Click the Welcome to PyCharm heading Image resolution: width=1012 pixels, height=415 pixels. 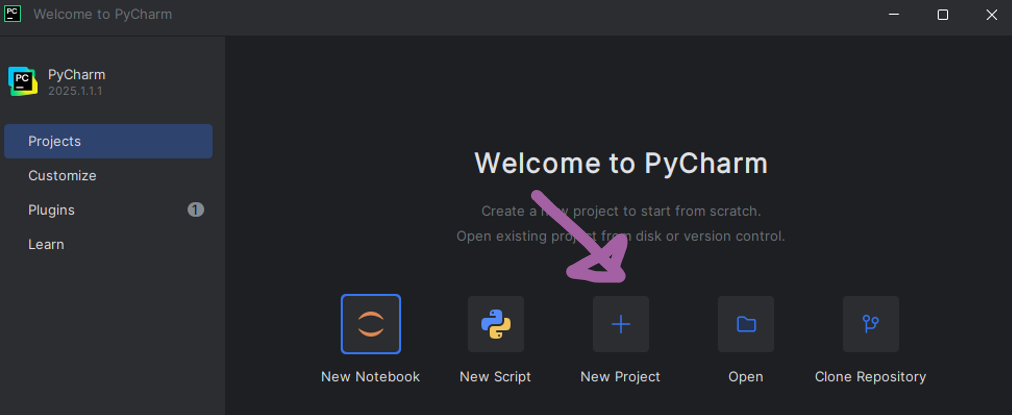point(621,163)
